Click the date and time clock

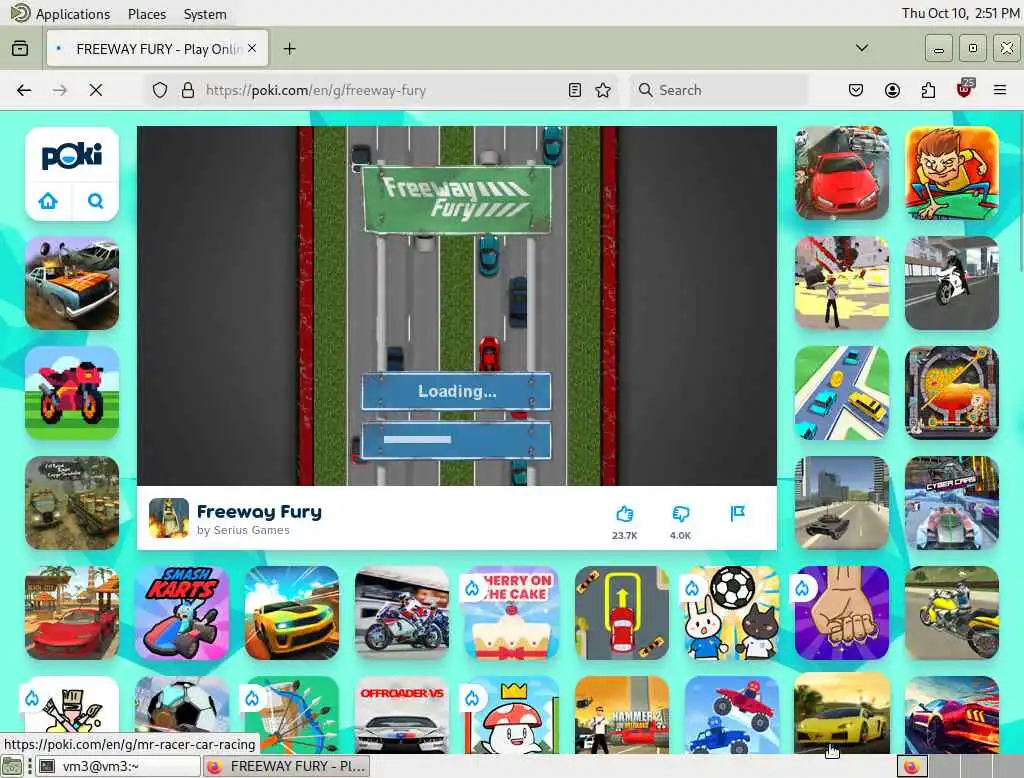tap(960, 13)
